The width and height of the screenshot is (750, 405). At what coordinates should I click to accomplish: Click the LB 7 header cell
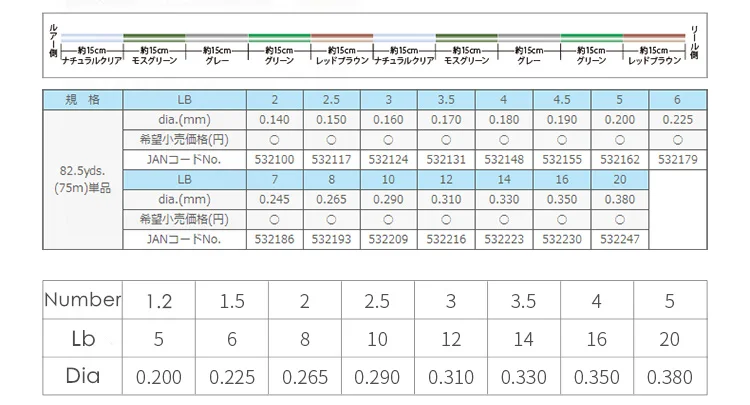click(275, 179)
